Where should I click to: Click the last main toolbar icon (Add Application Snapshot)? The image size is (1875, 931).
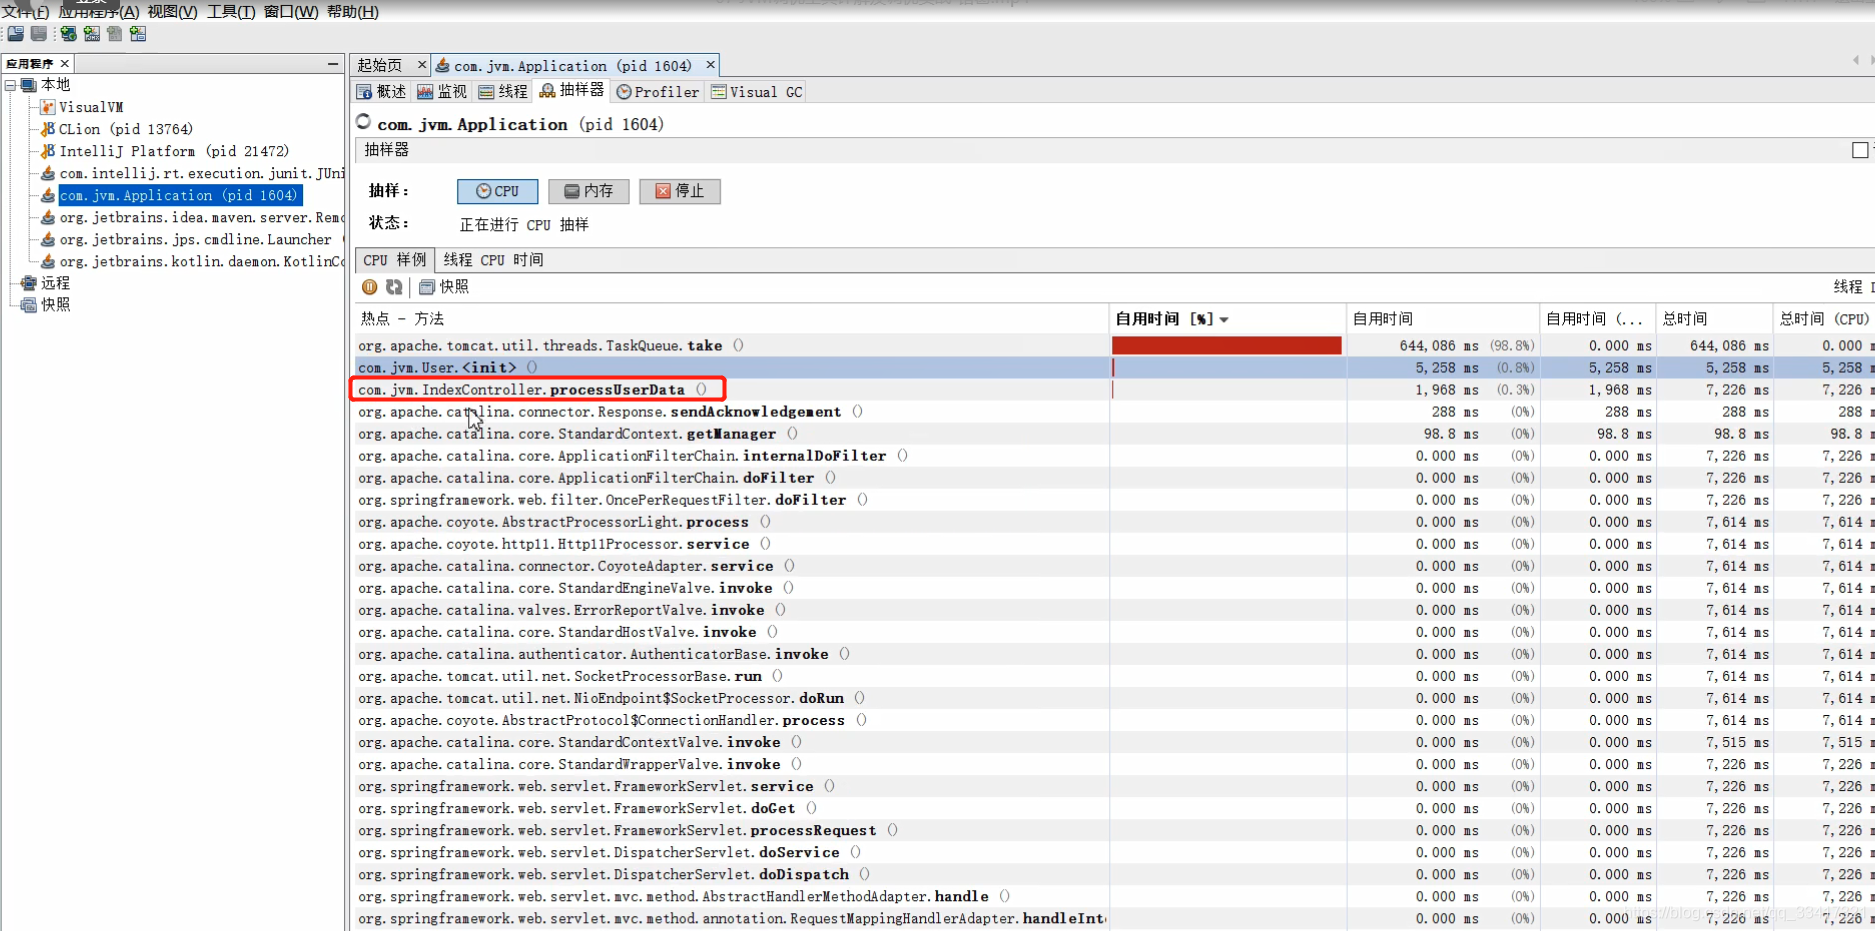click(x=138, y=34)
